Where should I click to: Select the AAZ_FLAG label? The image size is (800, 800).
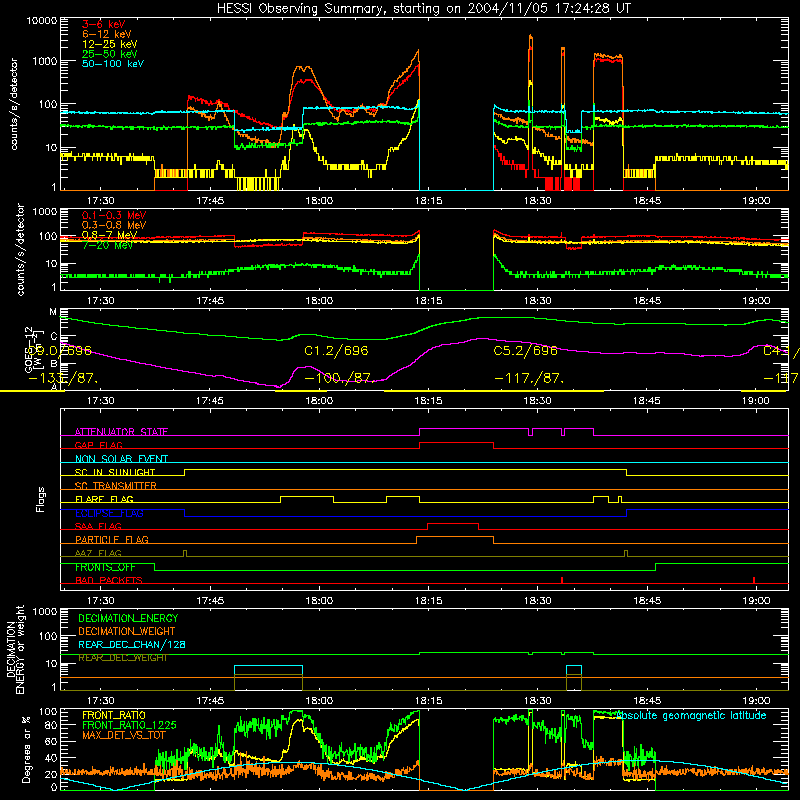click(x=98, y=553)
